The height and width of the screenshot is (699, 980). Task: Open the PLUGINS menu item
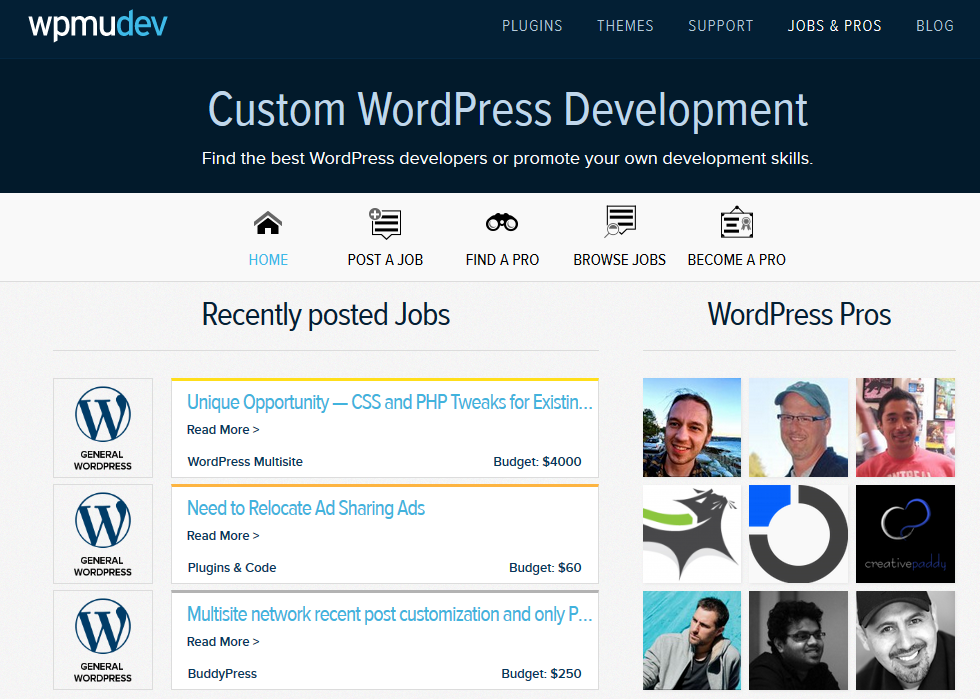[x=532, y=26]
